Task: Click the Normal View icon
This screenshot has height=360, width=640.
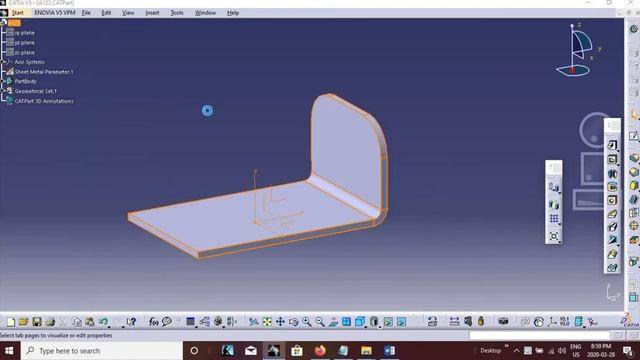Action: pos(333,322)
